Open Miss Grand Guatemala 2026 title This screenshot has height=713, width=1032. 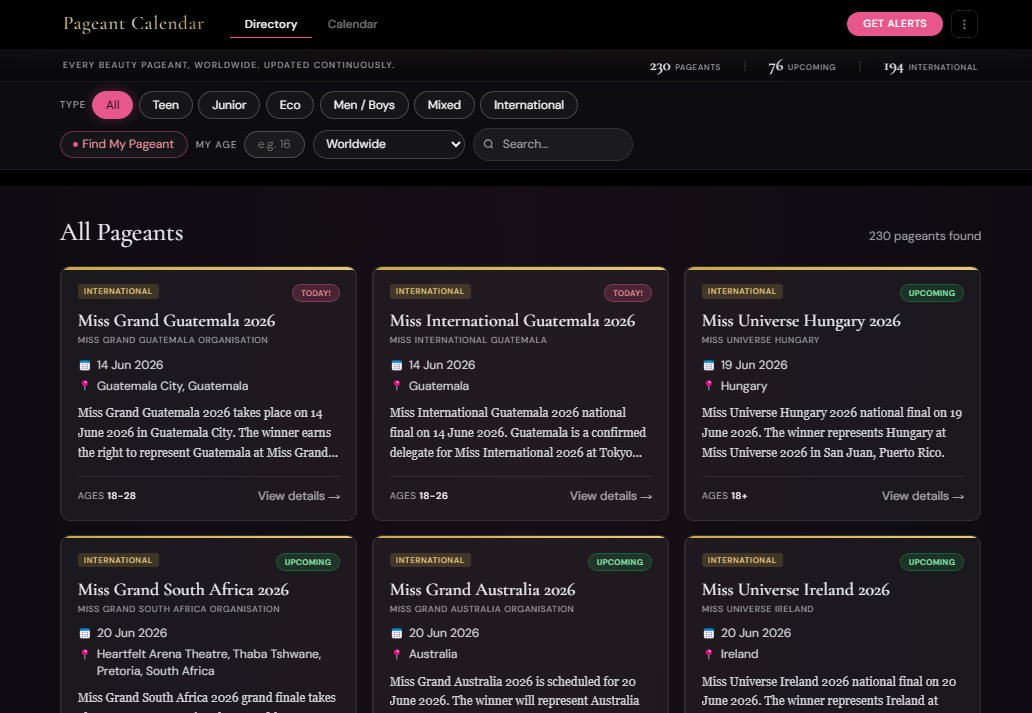176,321
